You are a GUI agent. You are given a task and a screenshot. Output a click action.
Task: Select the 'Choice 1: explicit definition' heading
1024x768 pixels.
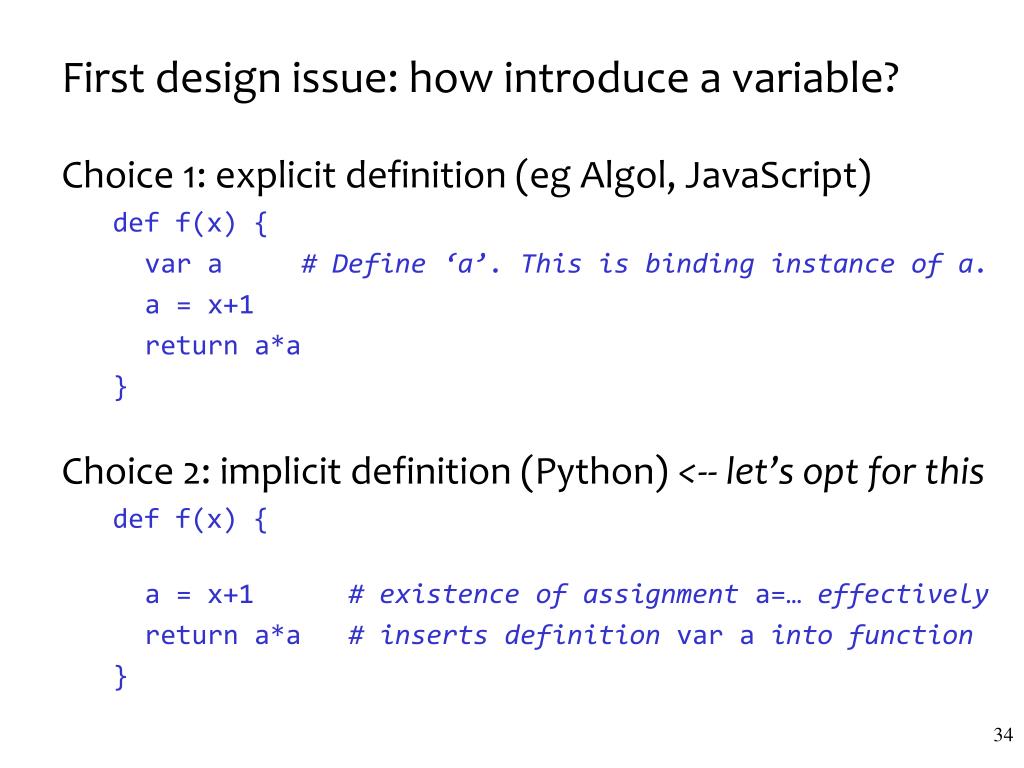coord(283,176)
